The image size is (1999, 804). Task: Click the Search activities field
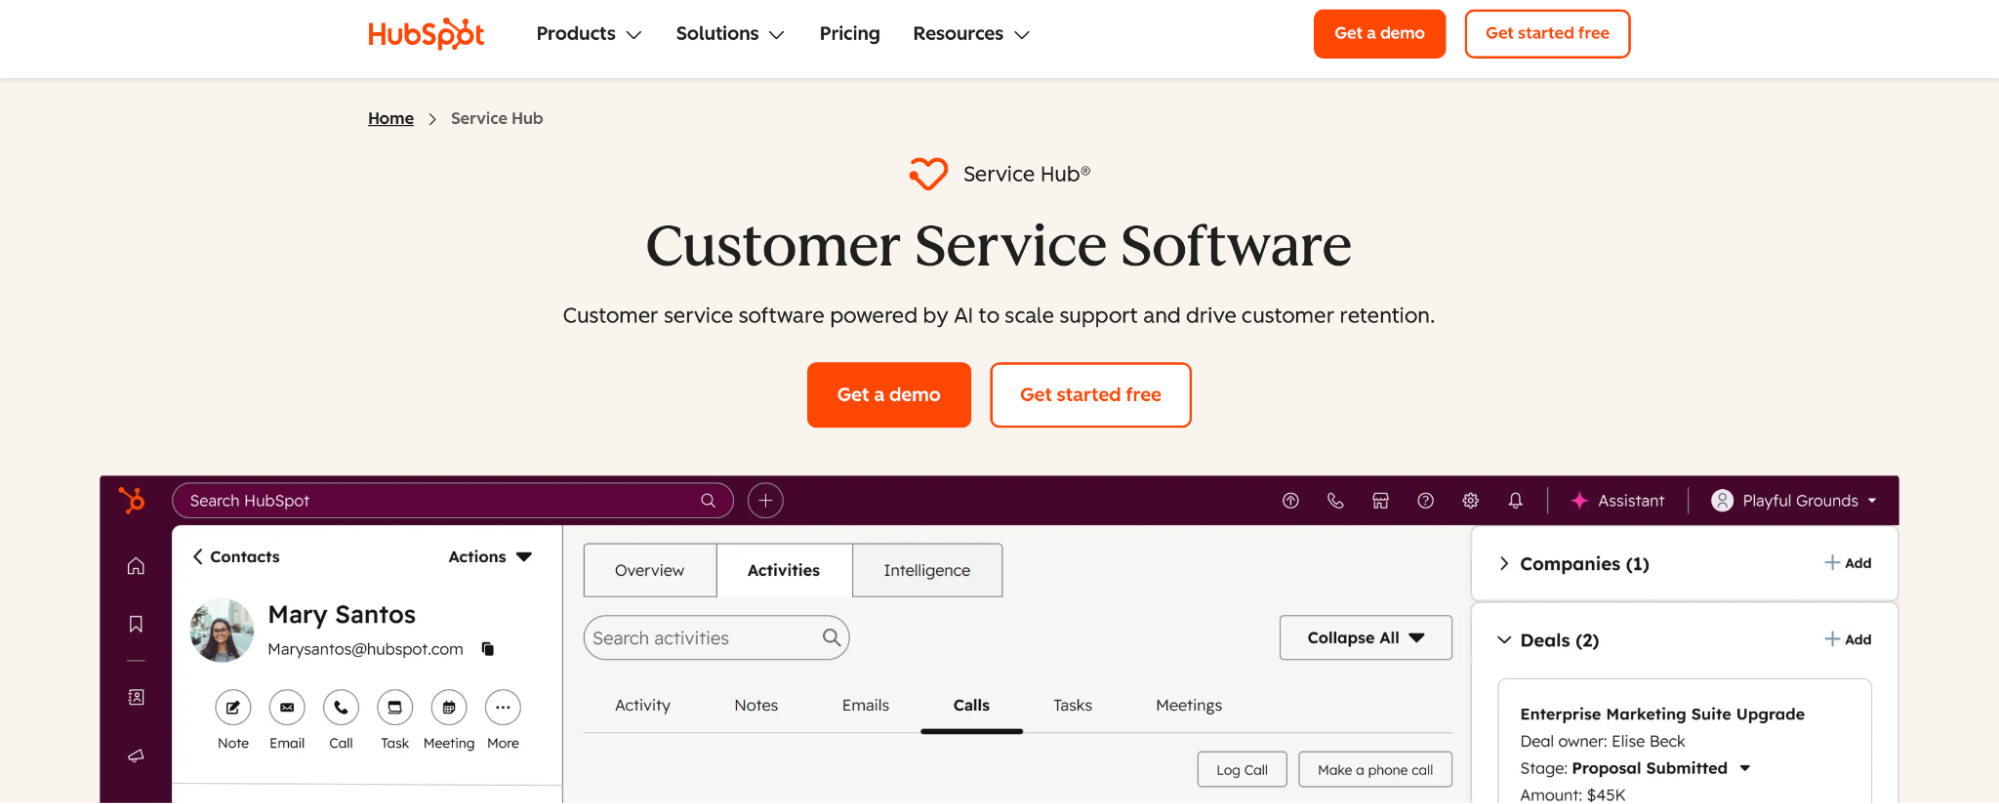[717, 637]
